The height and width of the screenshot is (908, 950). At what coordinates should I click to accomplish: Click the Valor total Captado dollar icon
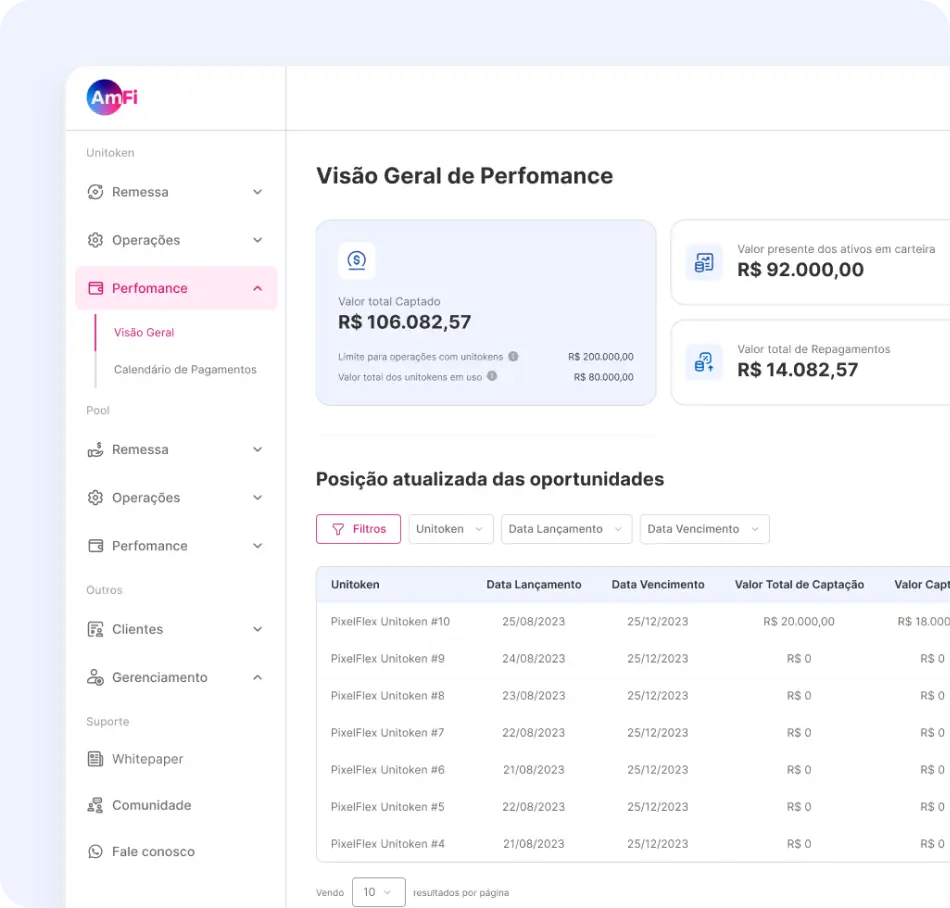pyautogui.click(x=357, y=261)
